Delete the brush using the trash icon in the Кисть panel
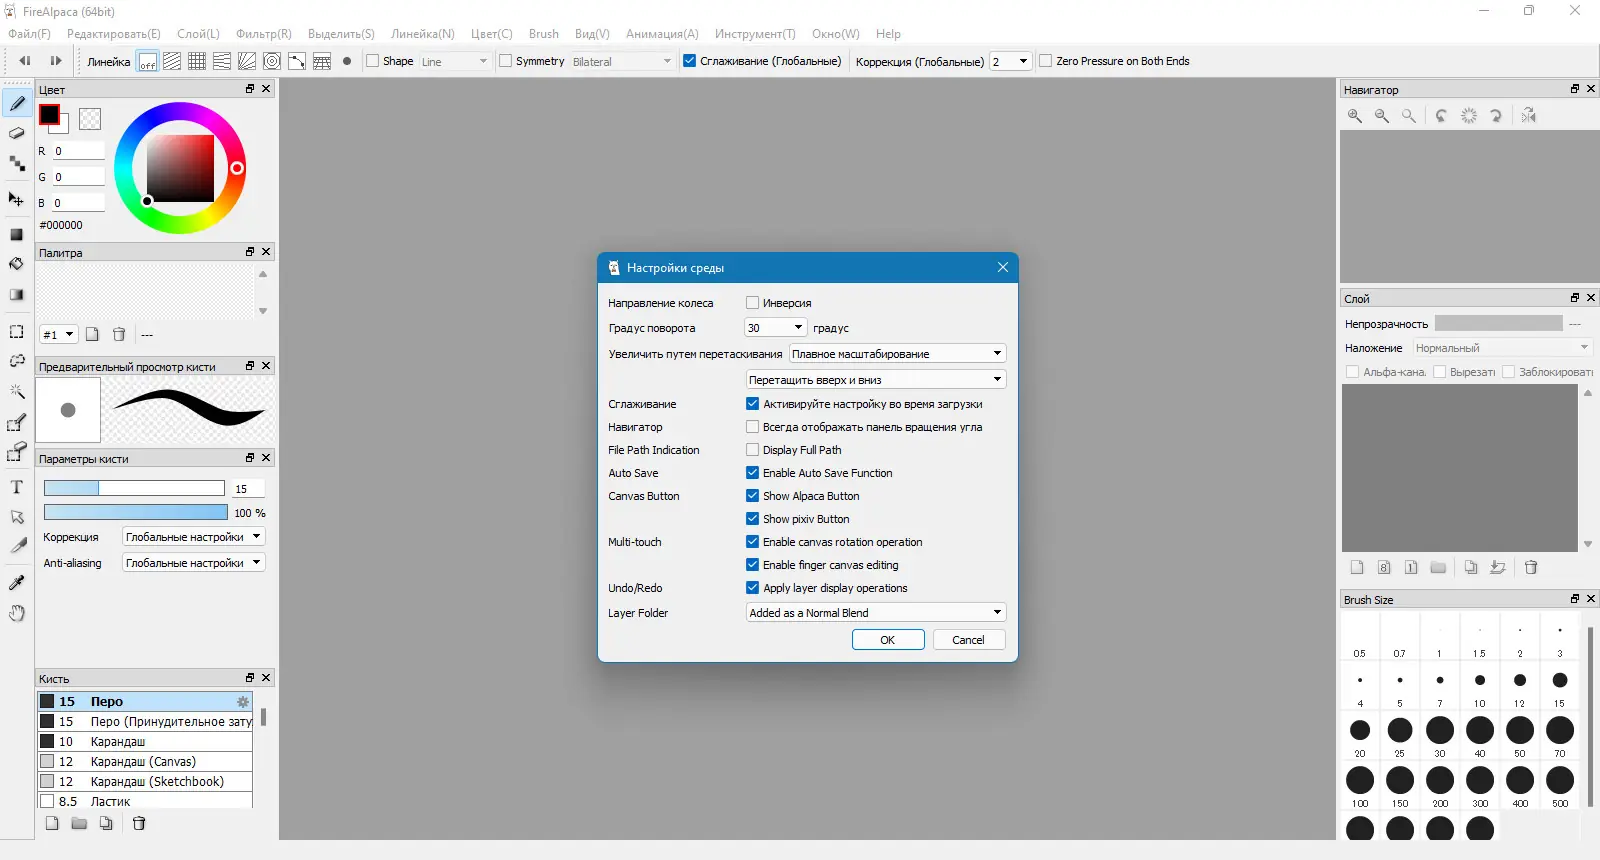The height and width of the screenshot is (860, 1600). (x=139, y=823)
